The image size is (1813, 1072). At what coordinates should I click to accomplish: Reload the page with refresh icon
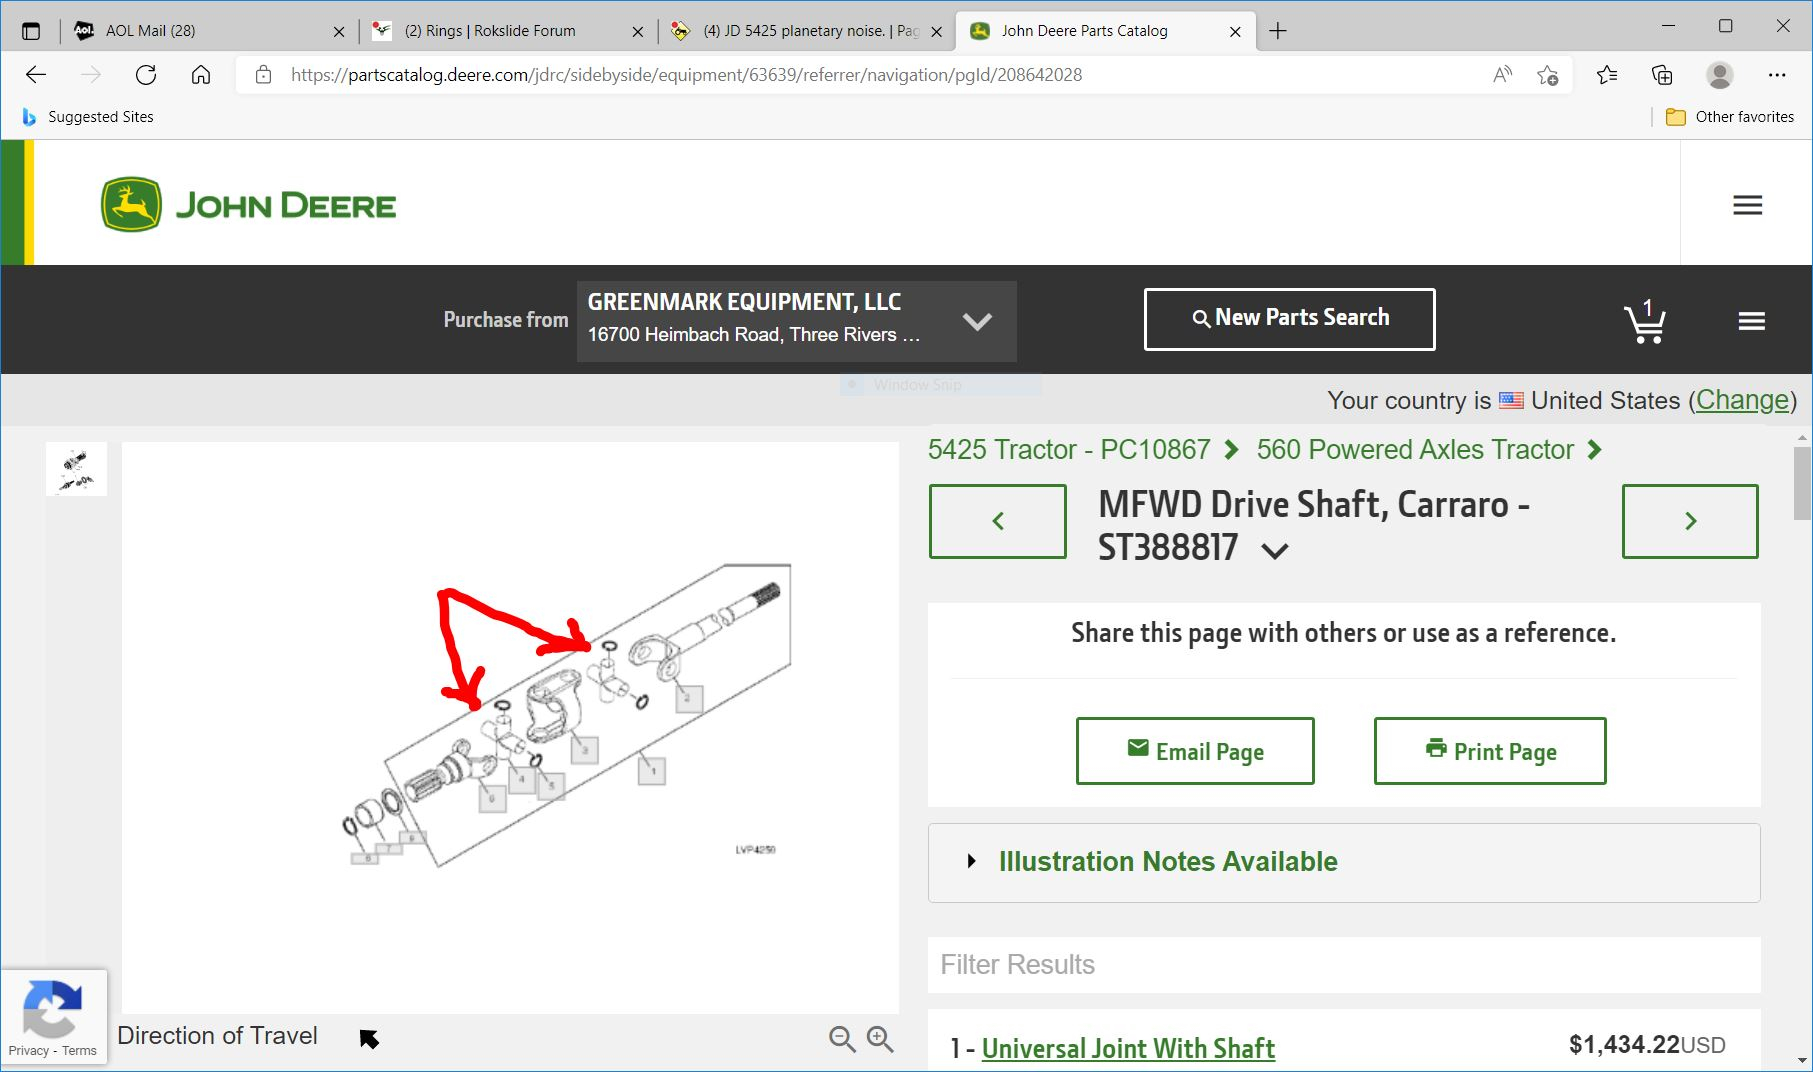[x=146, y=75]
